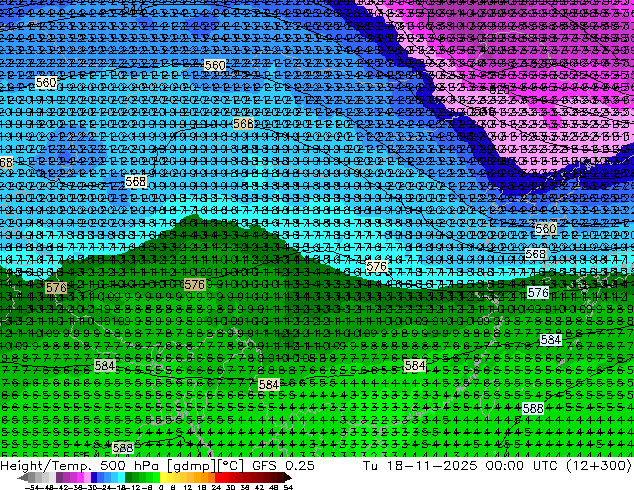
Task: Click the "12" value under the legend
Action: tap(188, 487)
